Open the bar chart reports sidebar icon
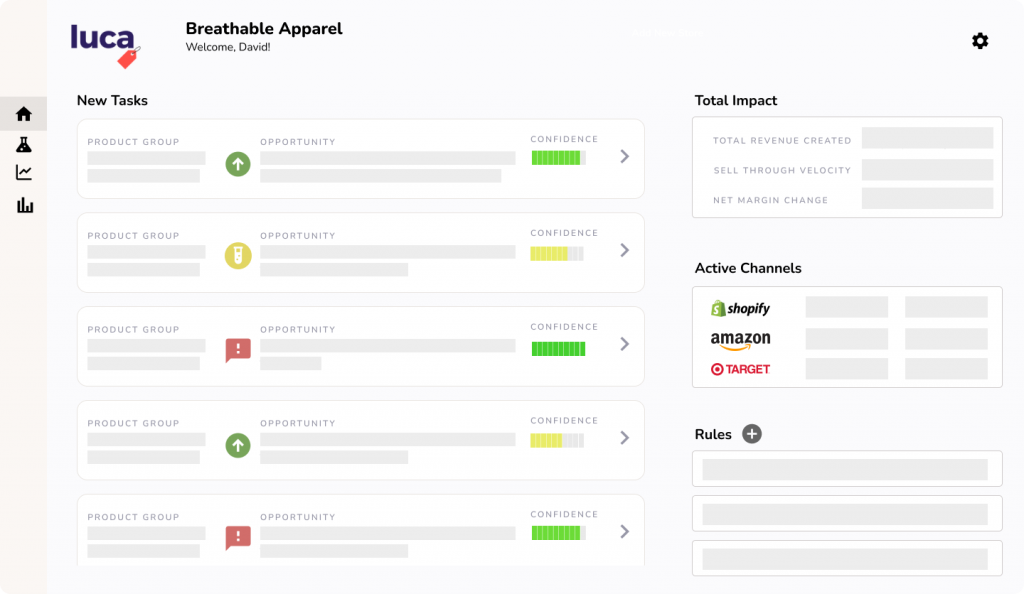 click(24, 205)
